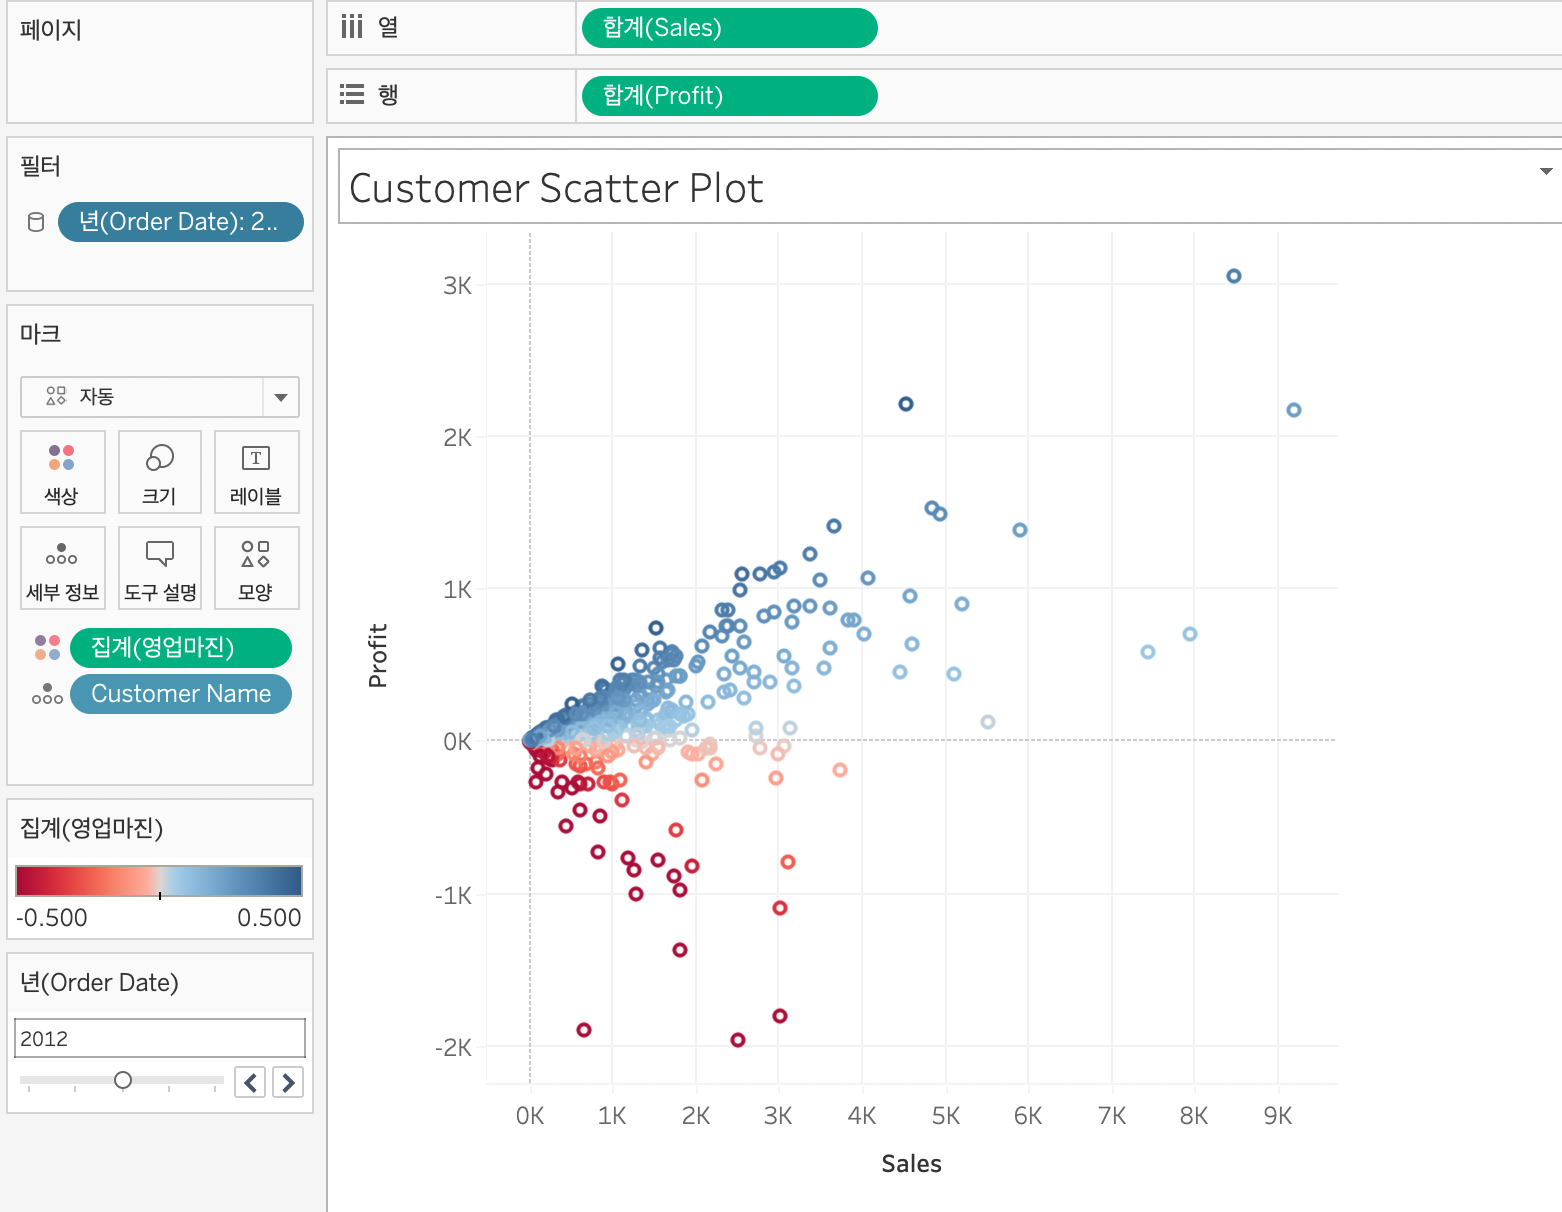
Task: Open the 레이블 (Label) marks card
Action: [256, 471]
